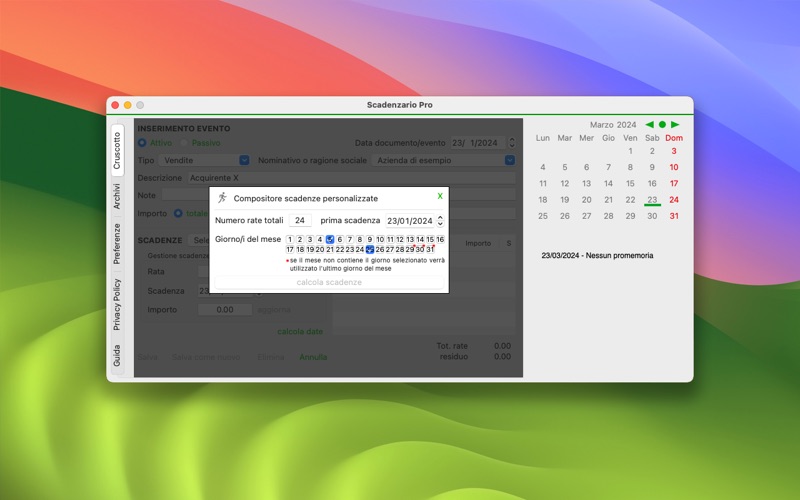Click the prima scadenza date stepper arrows
The height and width of the screenshot is (500, 800).
(440, 221)
